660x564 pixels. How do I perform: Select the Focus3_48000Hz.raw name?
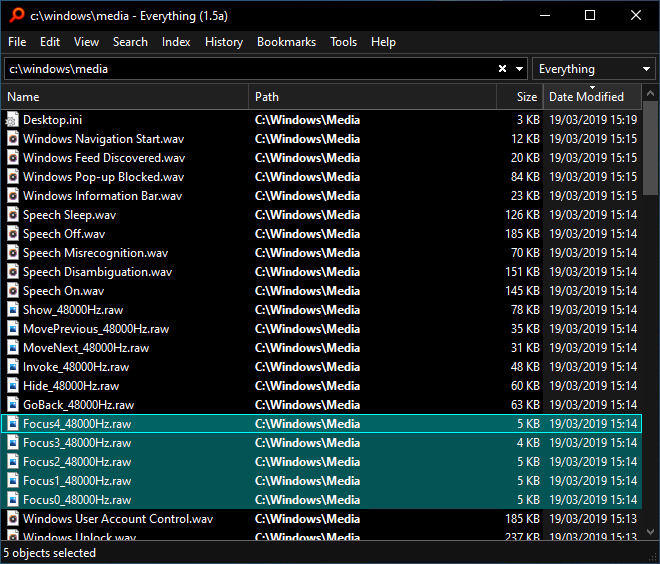coord(77,443)
